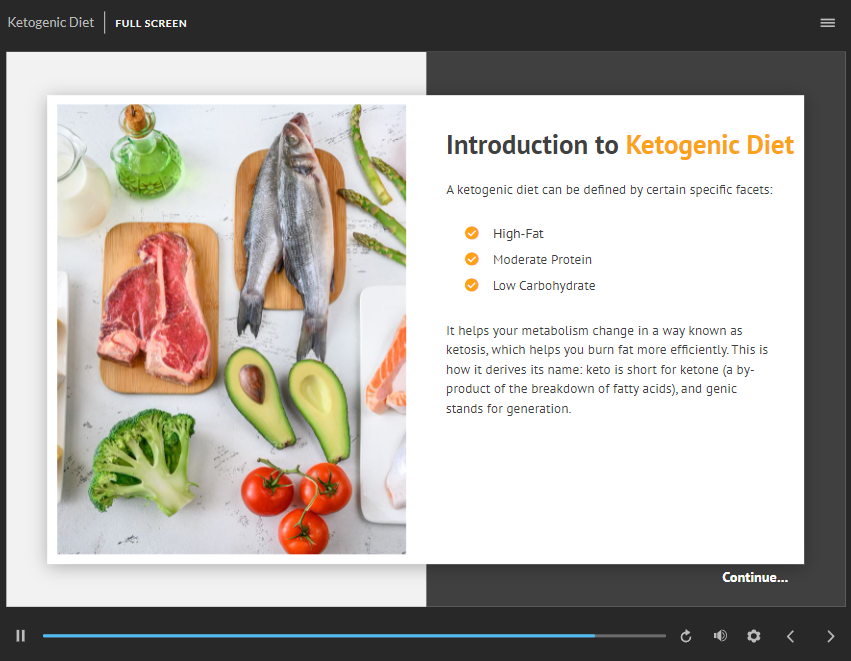851x661 pixels.
Task: Click the Low Carbohydrate check icon
Action: coord(472,285)
